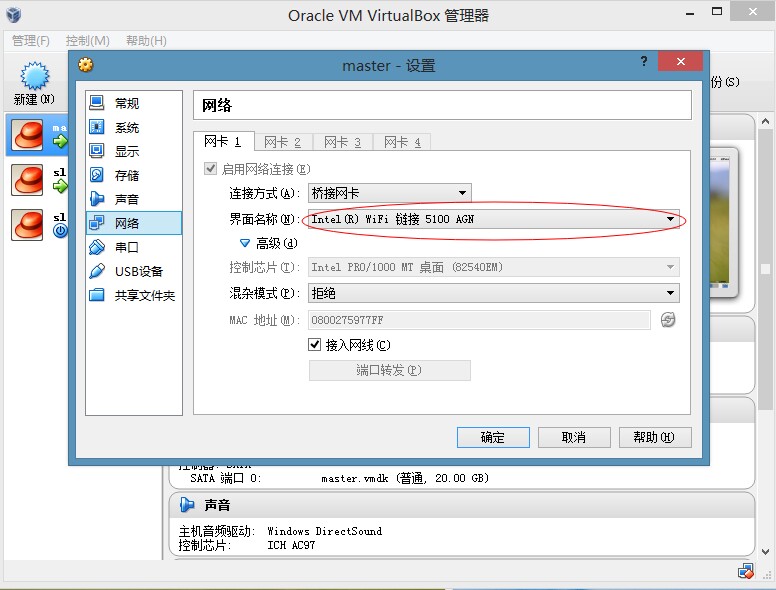This screenshot has width=776, height=590.
Task: Open the 帮助(H) menu
Action: (x=146, y=41)
